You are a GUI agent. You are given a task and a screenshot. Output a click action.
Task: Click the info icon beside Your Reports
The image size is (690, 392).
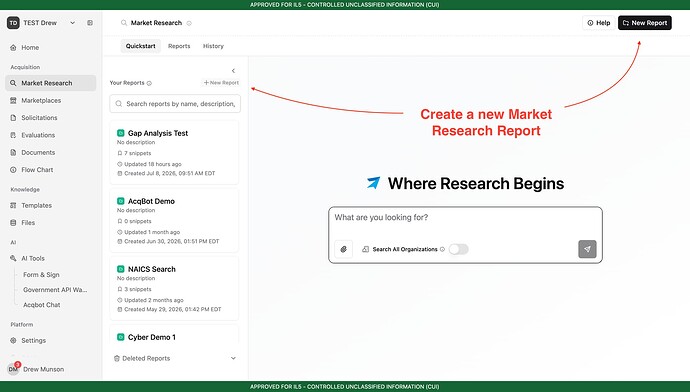(x=149, y=83)
